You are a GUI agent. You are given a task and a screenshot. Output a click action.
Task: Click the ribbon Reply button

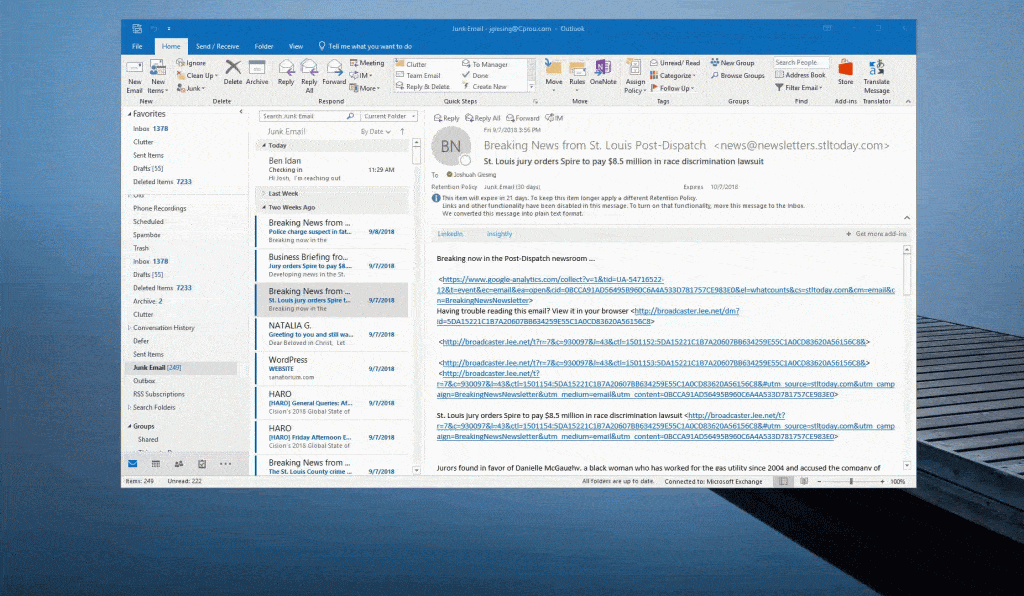(x=286, y=72)
